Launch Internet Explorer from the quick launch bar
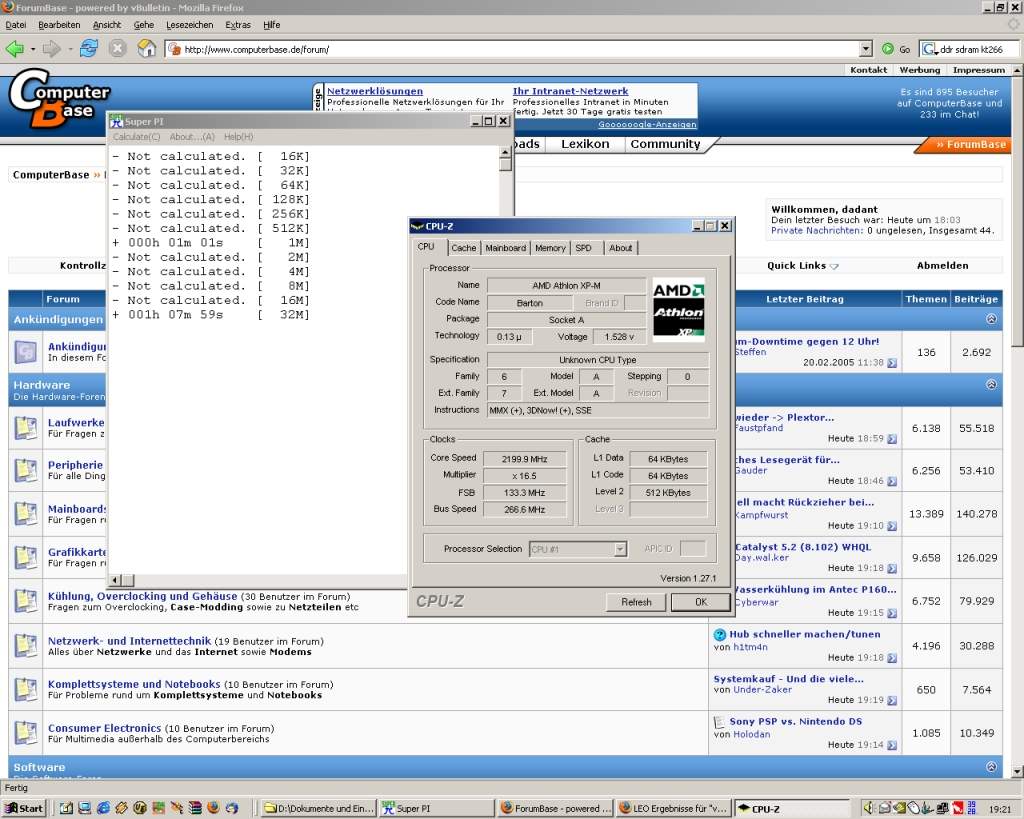Screen dimensions: 1024x819 point(103,808)
